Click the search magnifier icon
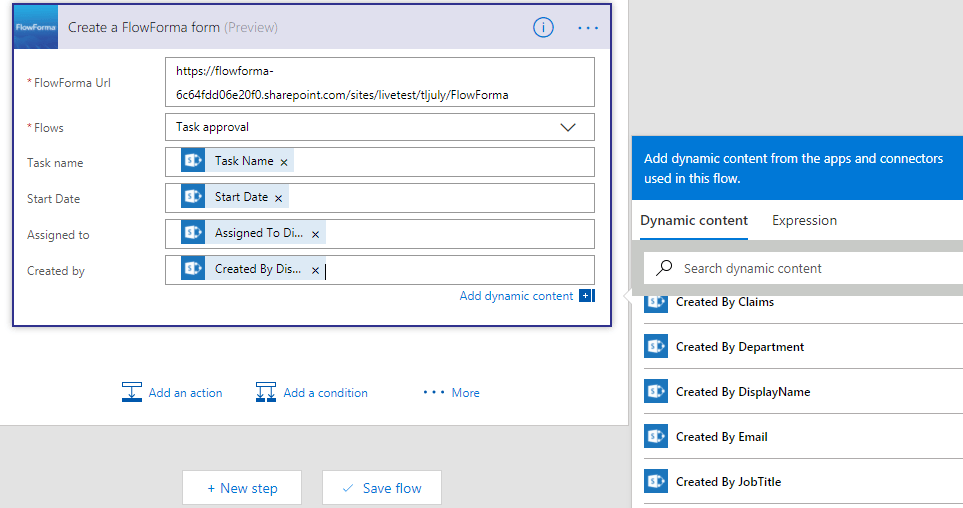Image resolution: width=963 pixels, height=508 pixels. point(664,268)
